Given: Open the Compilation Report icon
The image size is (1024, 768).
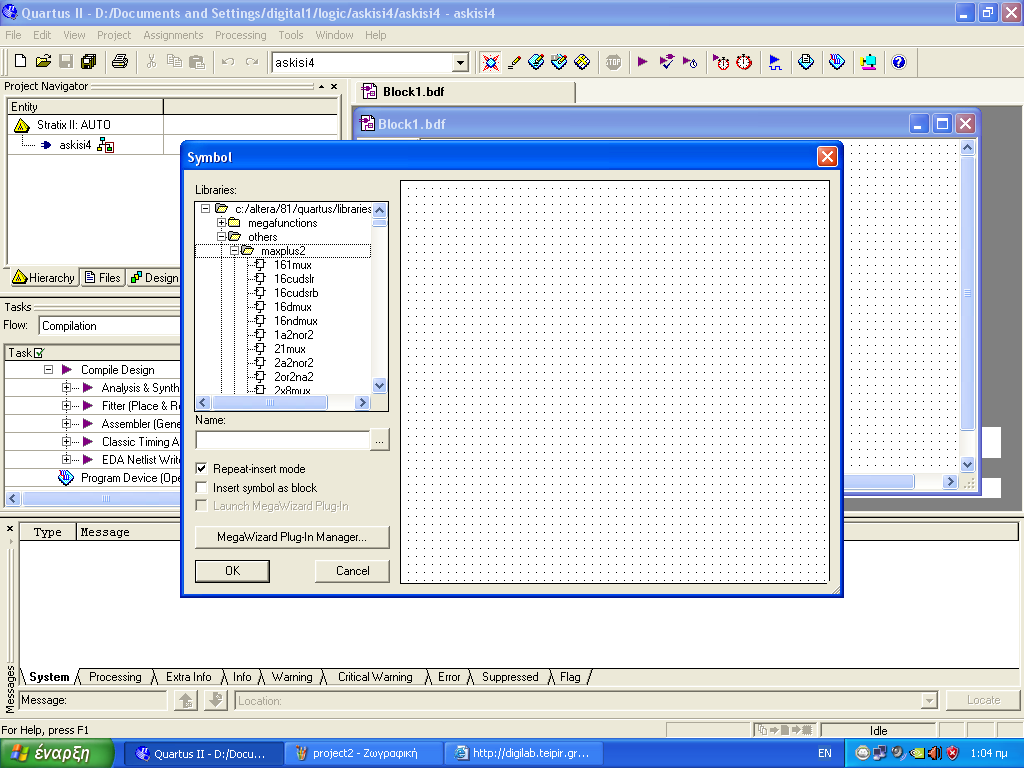Looking at the screenshot, I should tap(806, 62).
